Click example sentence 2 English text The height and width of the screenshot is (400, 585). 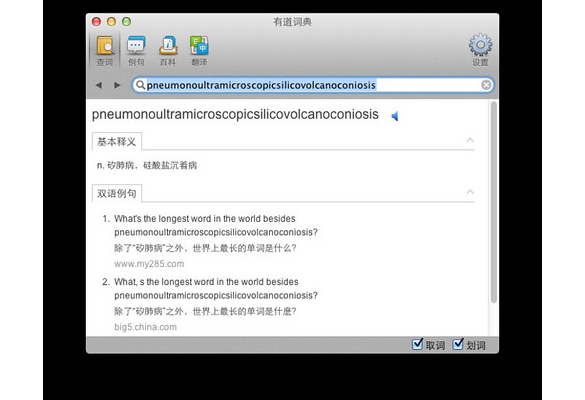(x=216, y=288)
